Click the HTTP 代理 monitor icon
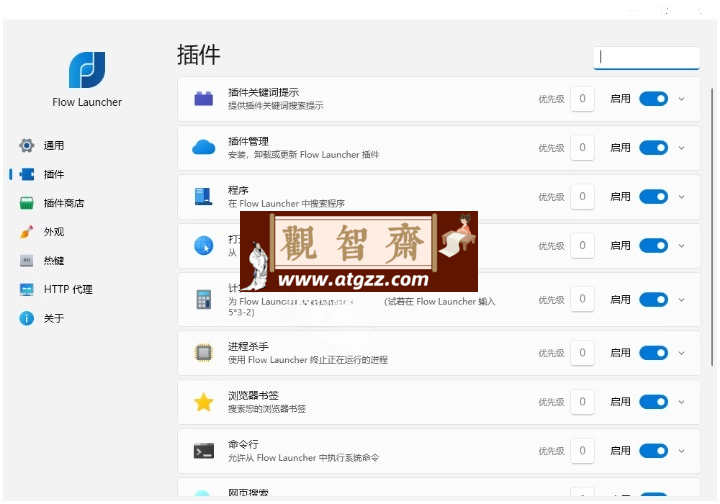This screenshot has width=720, height=504. pos(27,289)
